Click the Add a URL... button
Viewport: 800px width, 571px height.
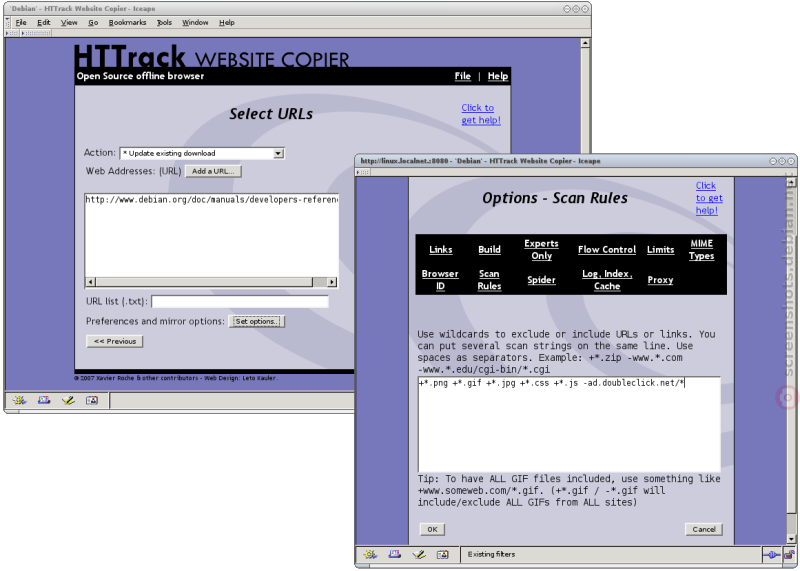213,171
